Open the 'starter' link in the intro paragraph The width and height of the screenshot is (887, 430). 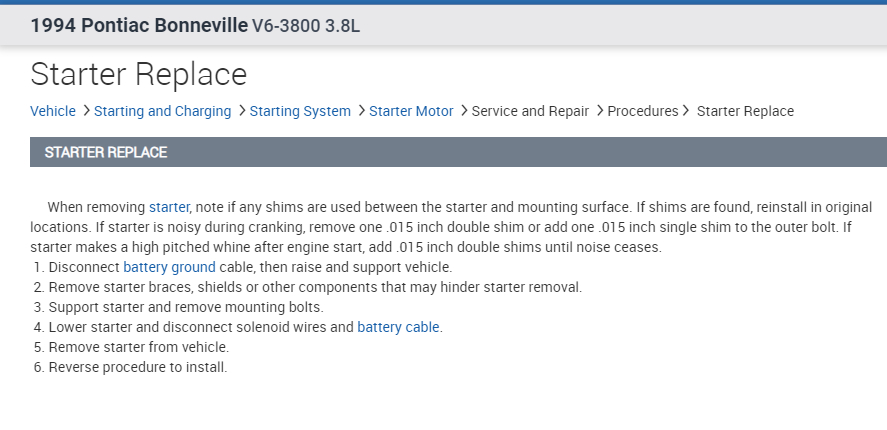pos(169,207)
